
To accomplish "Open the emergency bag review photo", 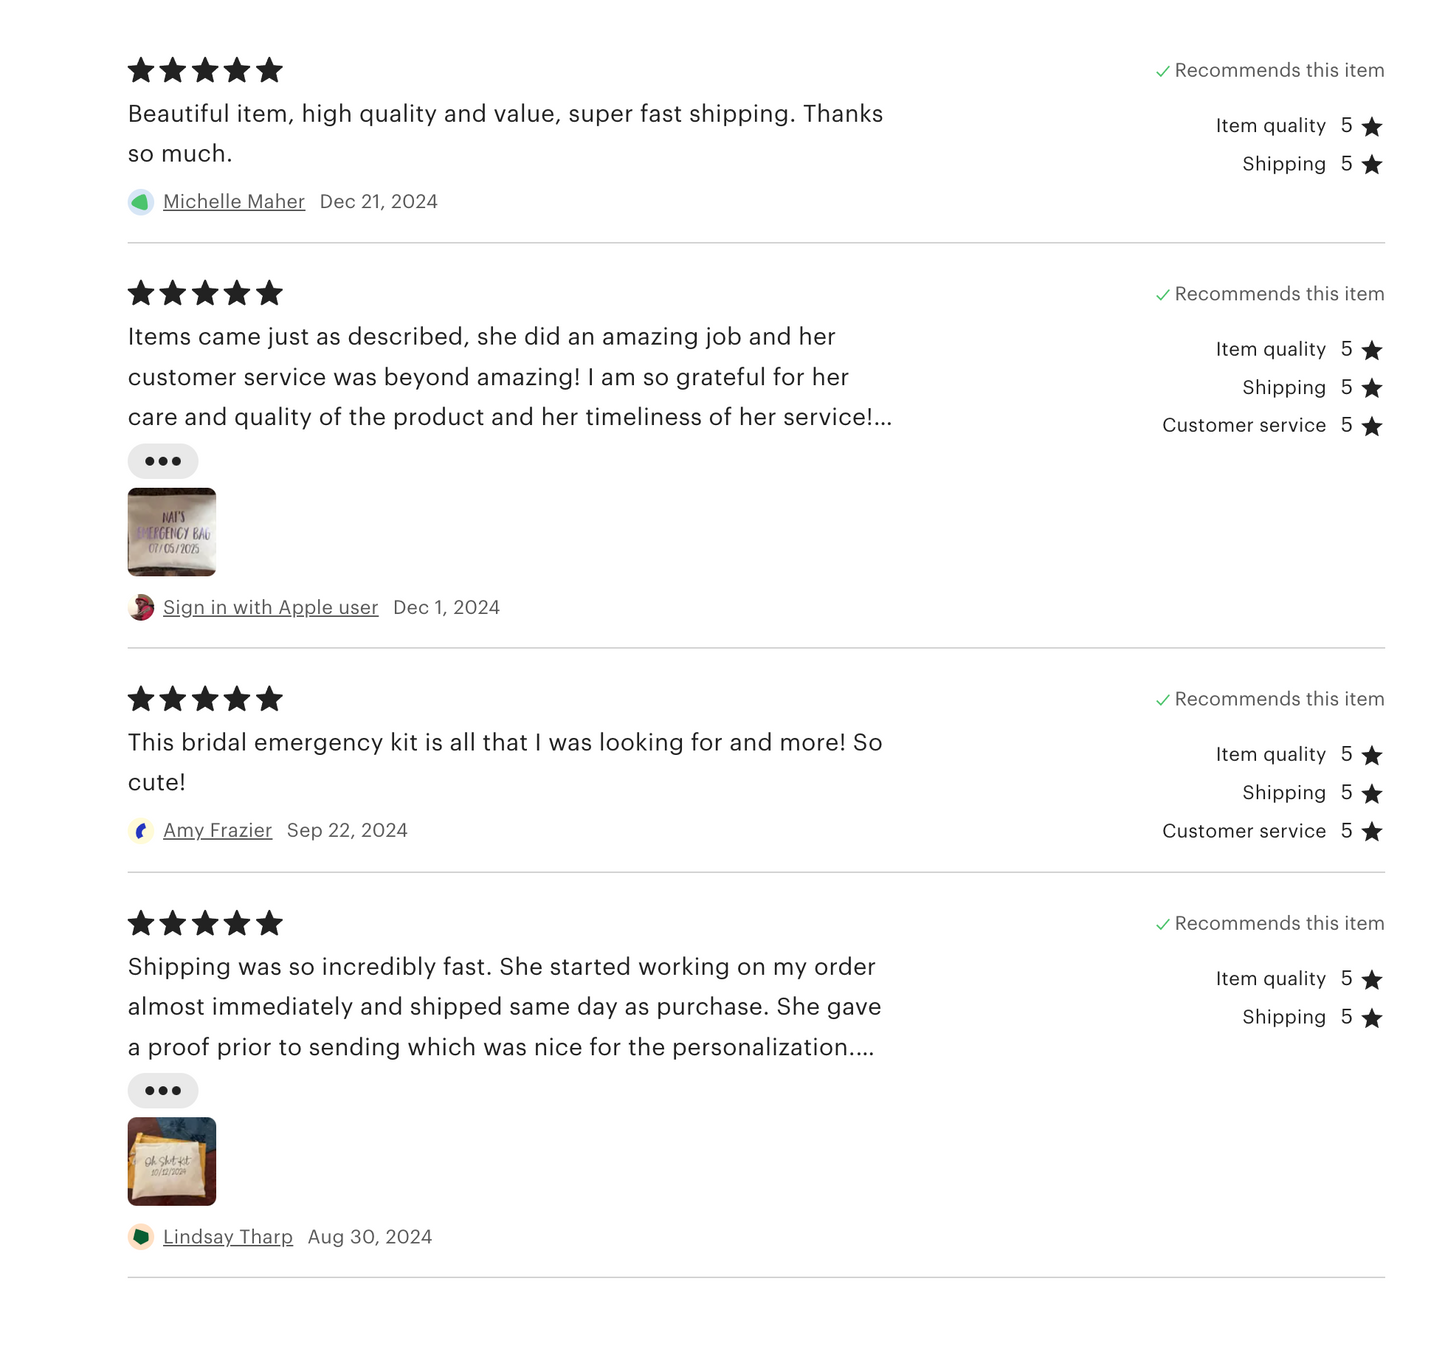I will [x=172, y=532].
